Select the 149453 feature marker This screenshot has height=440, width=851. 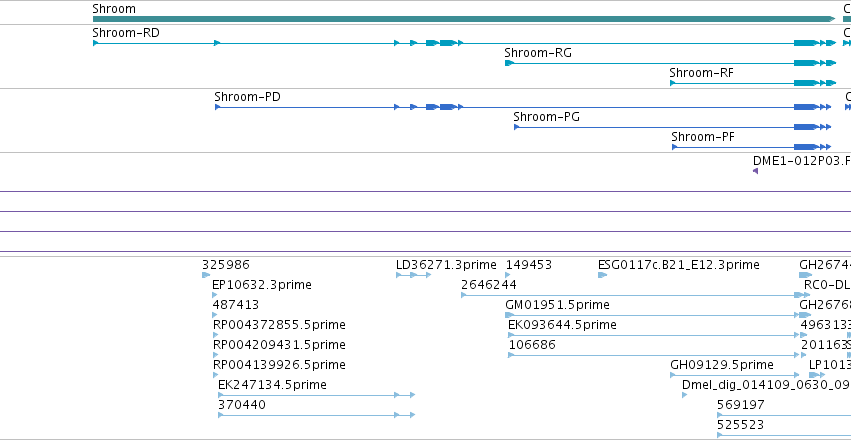click(x=508, y=275)
